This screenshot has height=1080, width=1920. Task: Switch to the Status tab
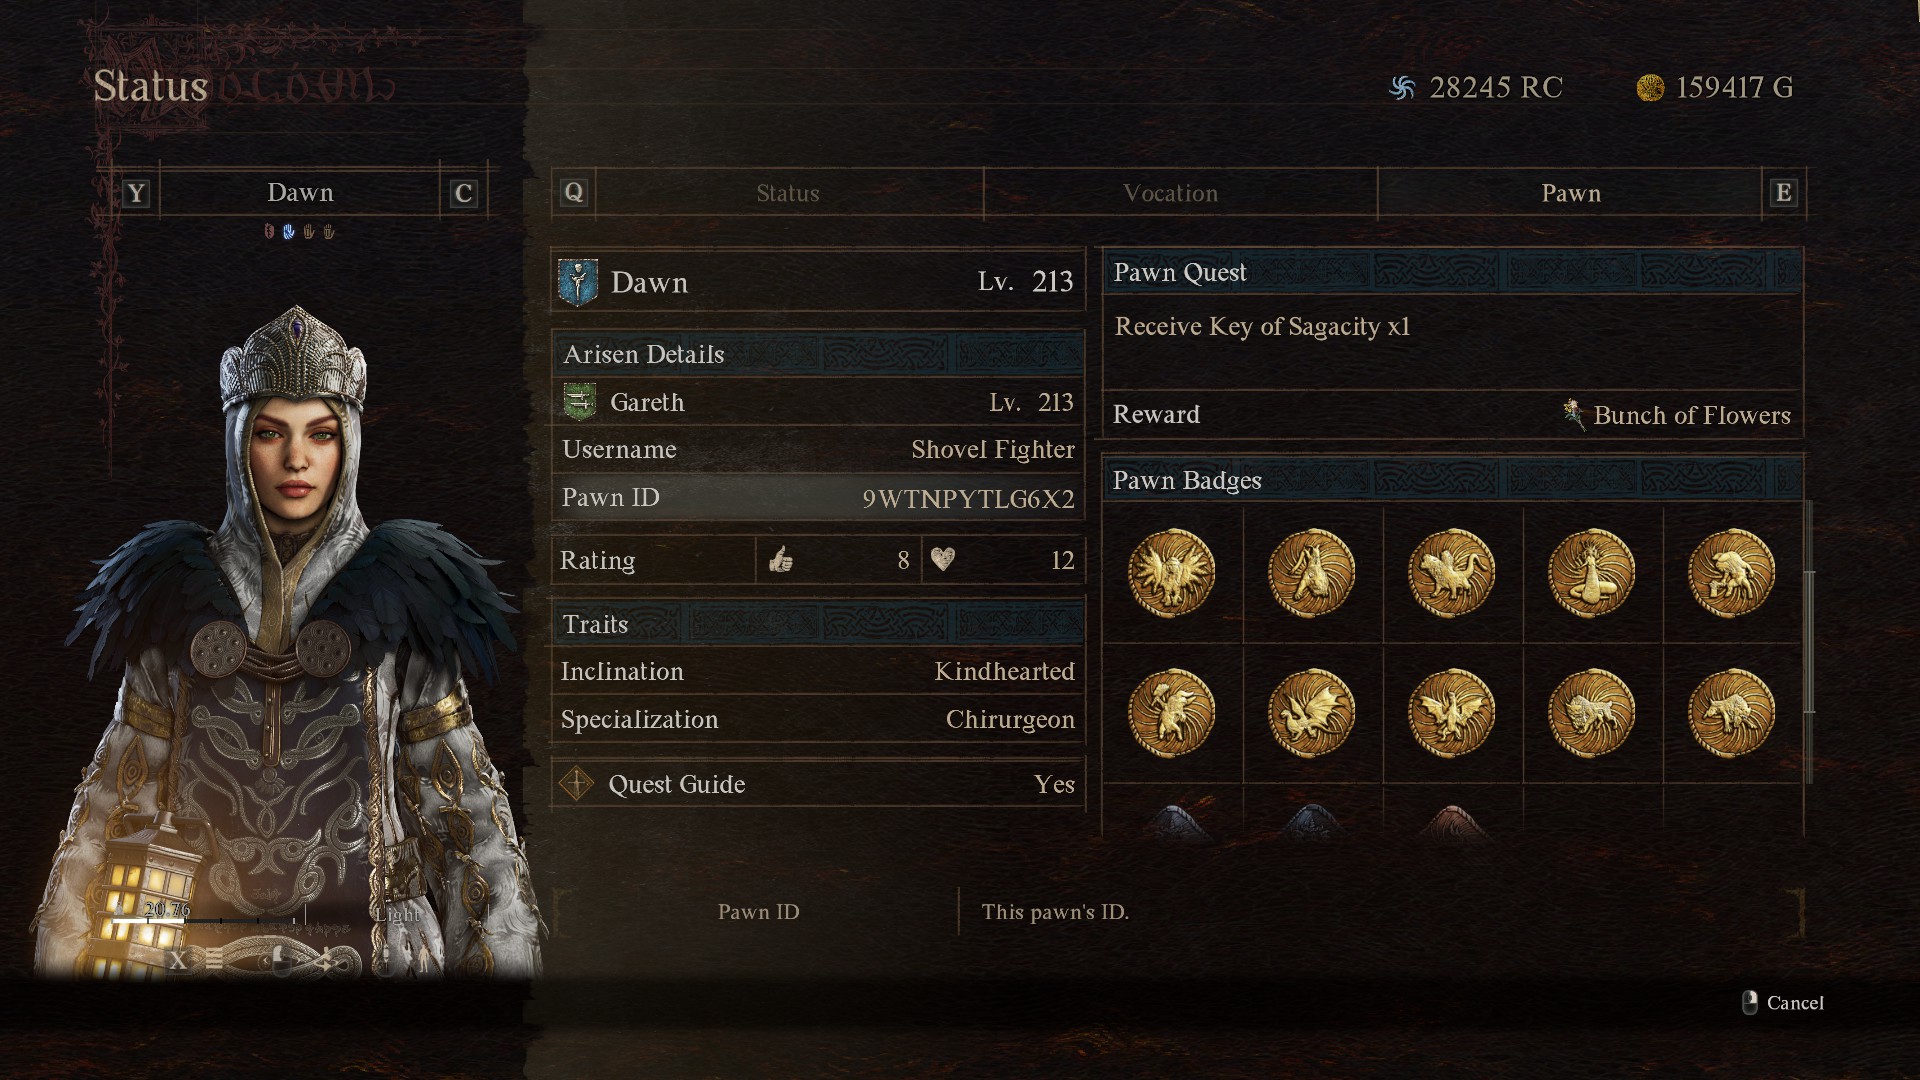click(788, 193)
